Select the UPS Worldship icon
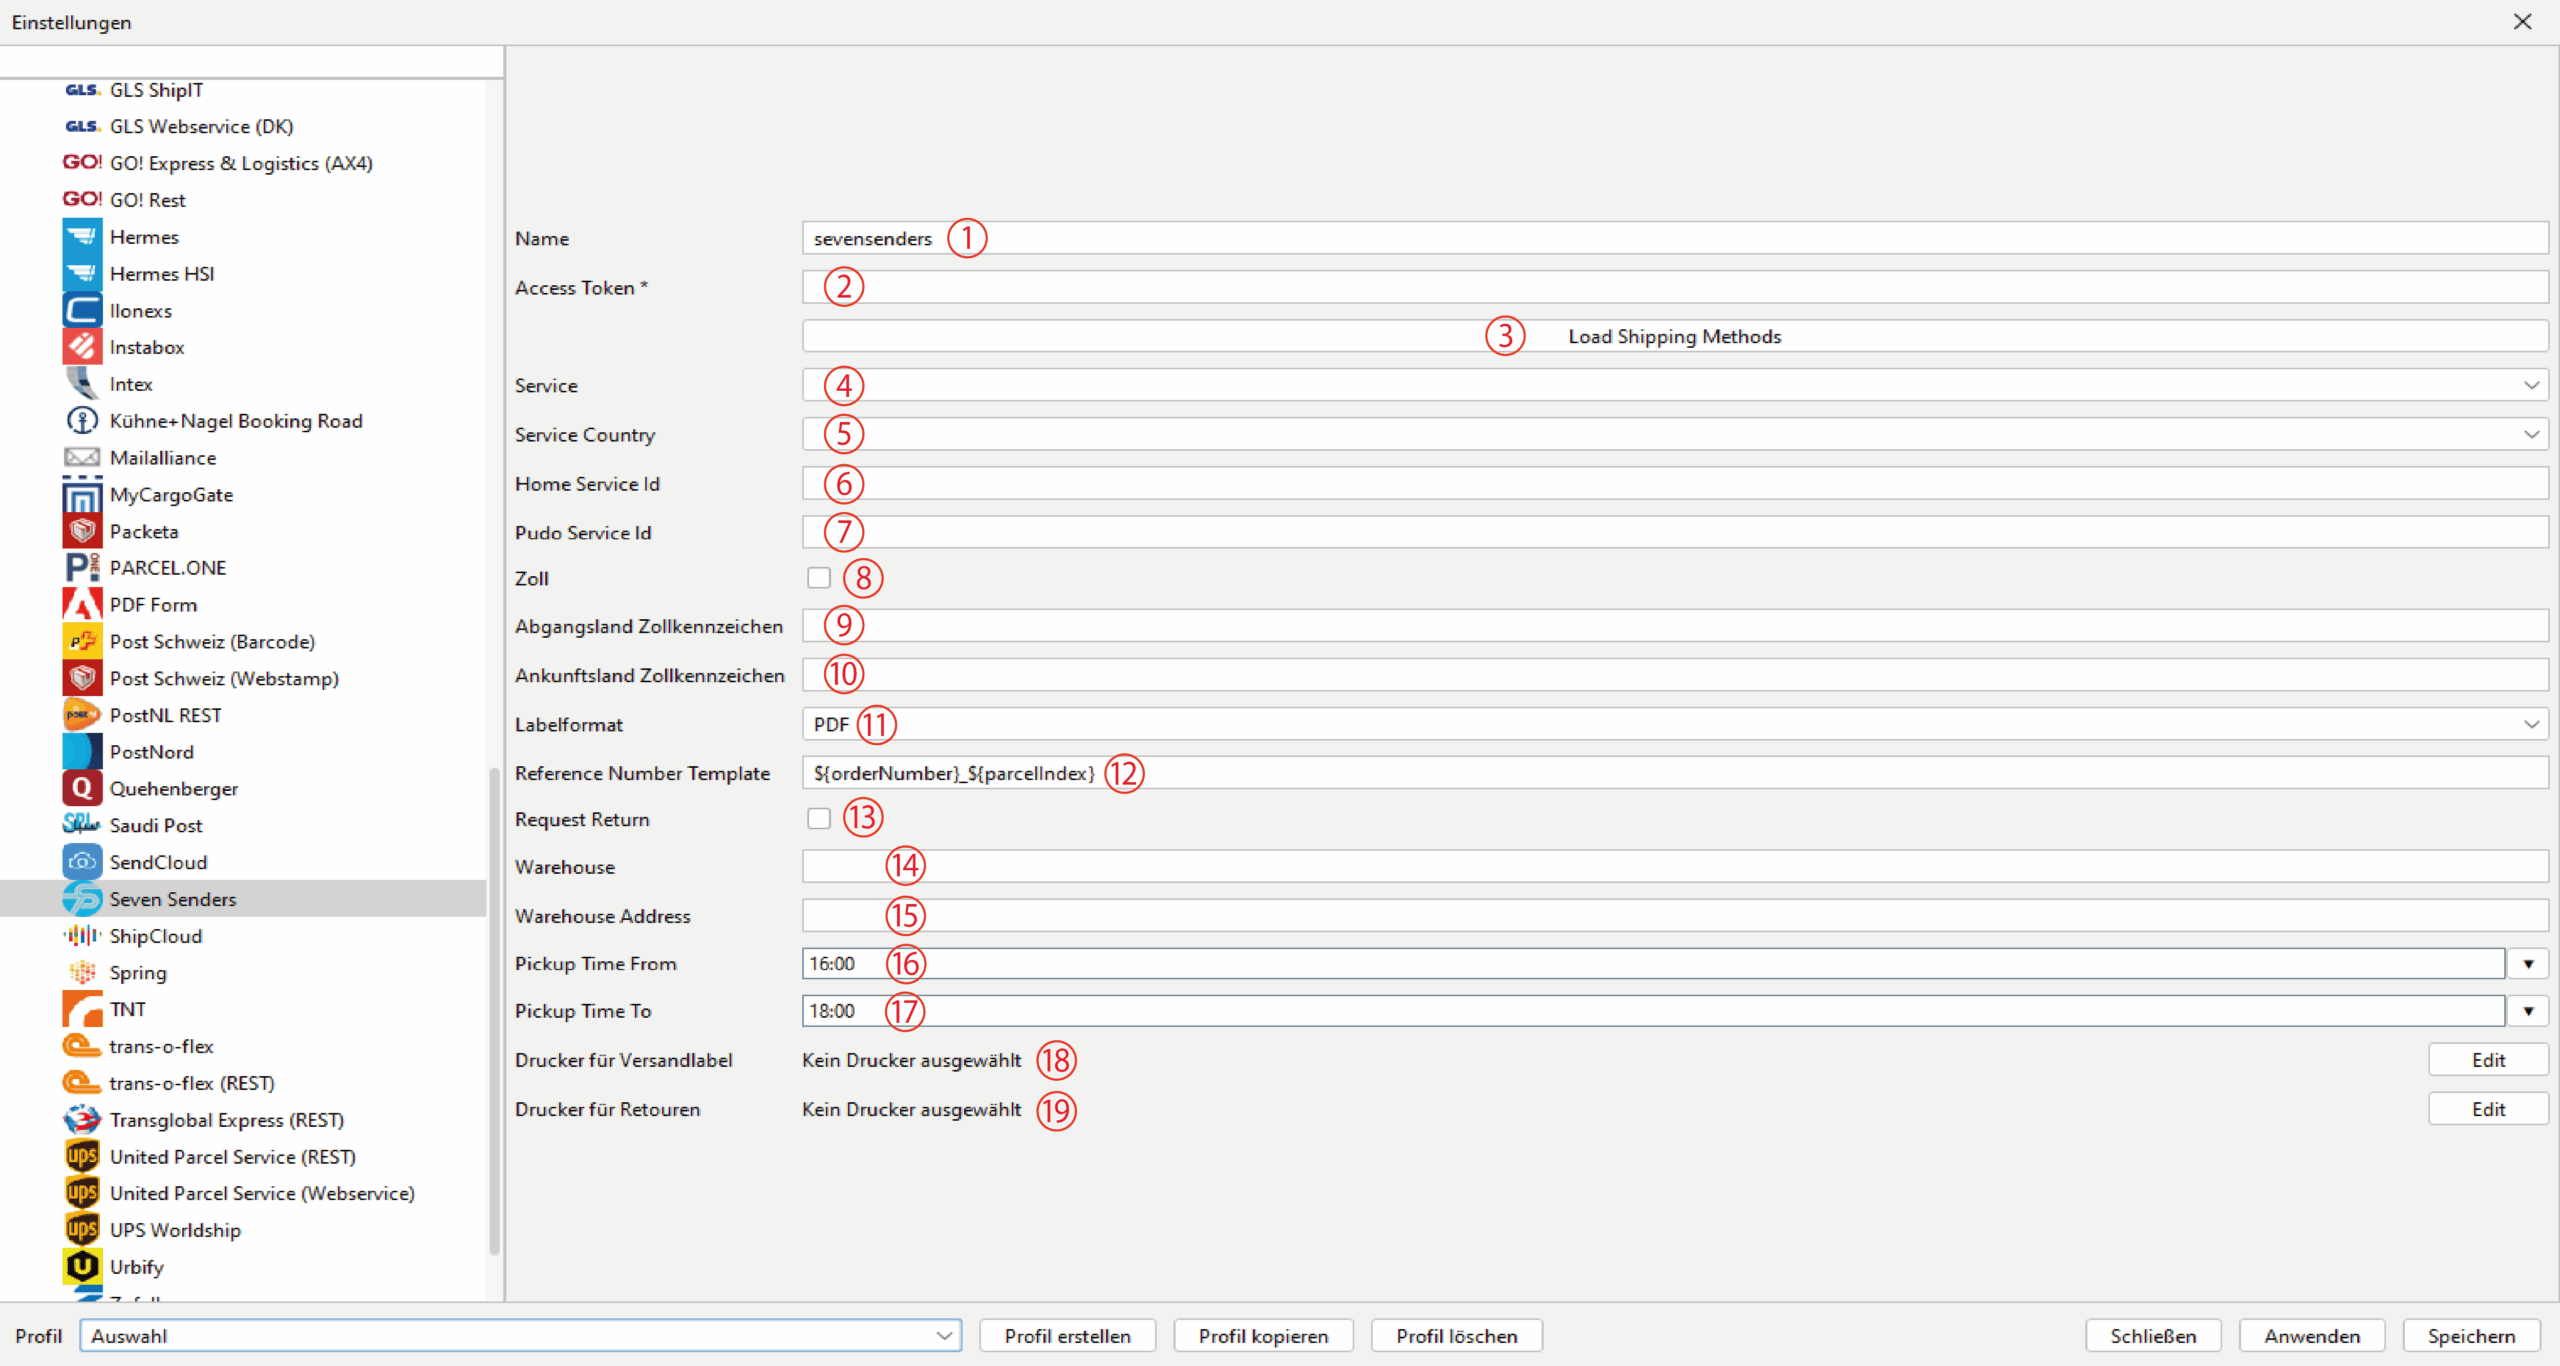The height and width of the screenshot is (1366, 2560). 82,1230
